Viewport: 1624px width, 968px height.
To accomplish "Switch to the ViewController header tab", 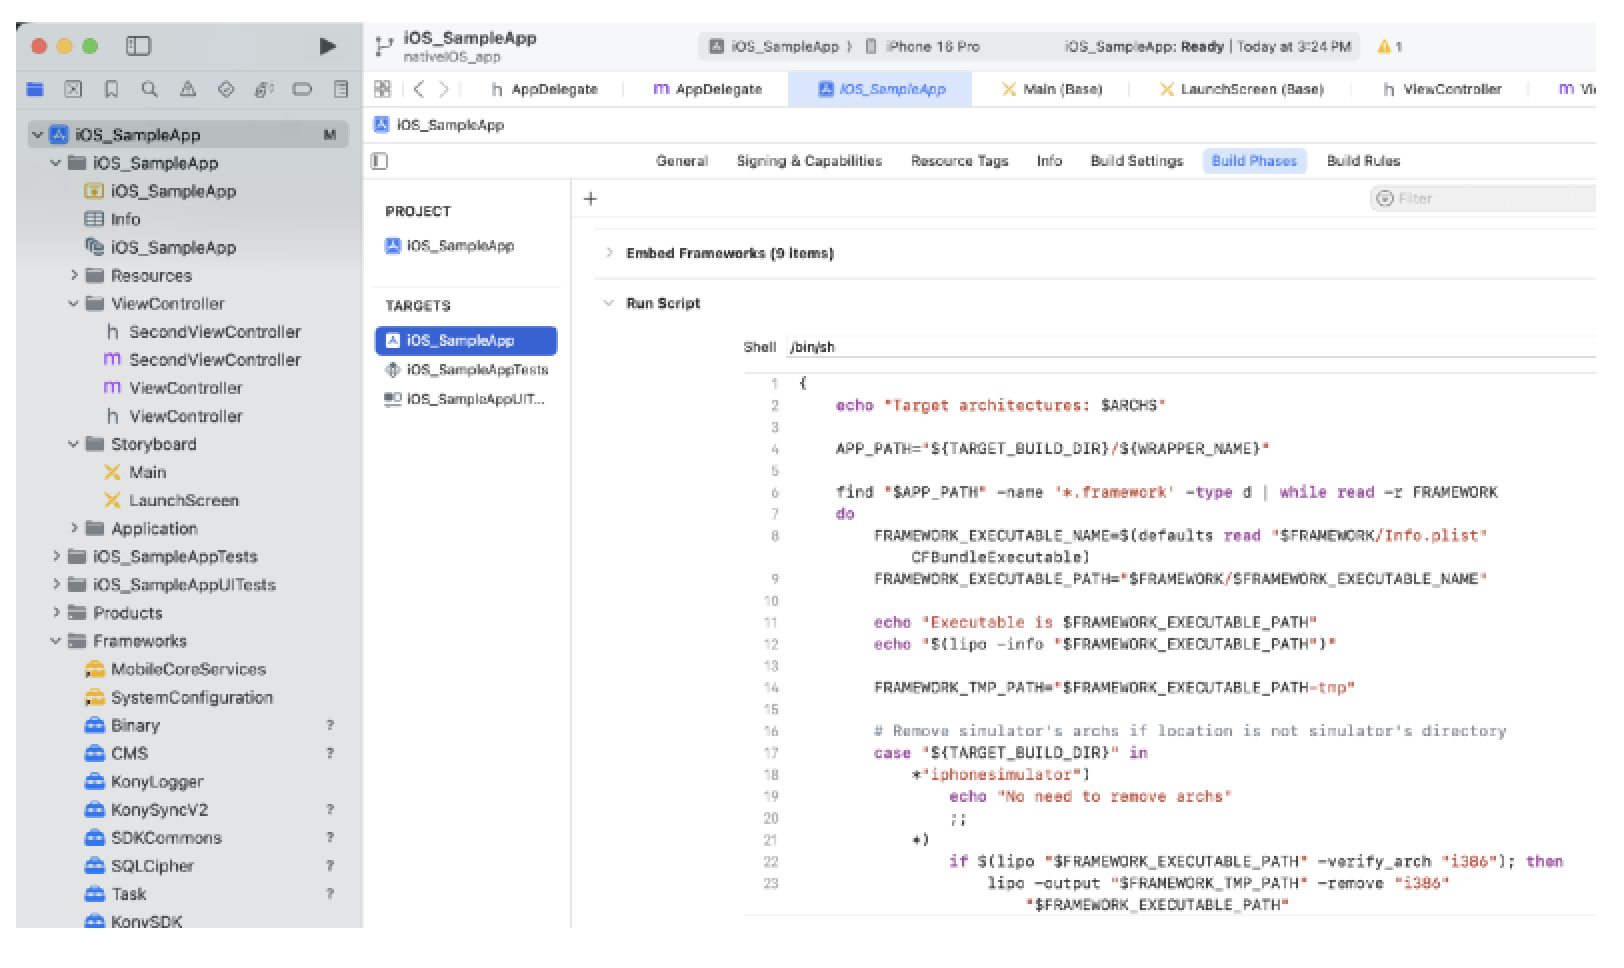I will [1442, 89].
